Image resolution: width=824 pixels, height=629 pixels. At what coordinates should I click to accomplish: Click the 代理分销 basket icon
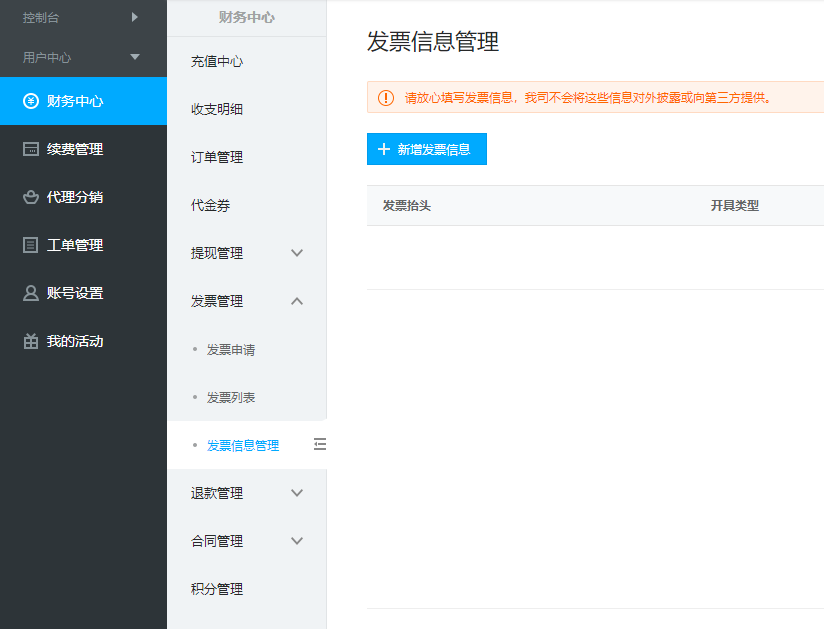[31, 197]
